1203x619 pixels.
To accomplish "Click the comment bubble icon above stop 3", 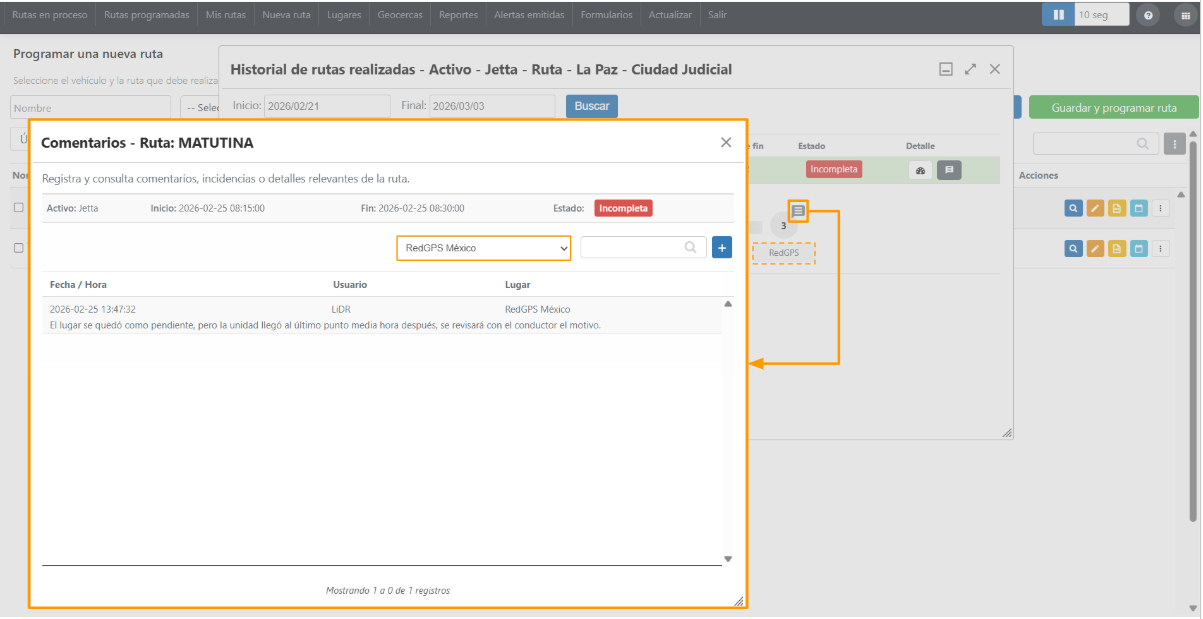I will pos(798,211).
